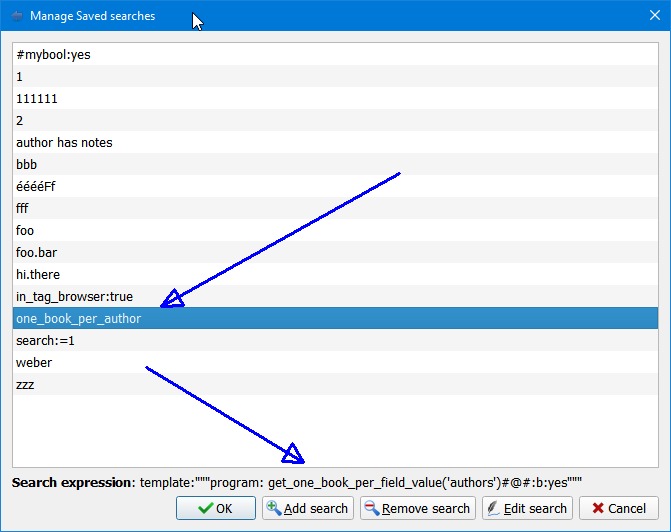Select the saved search named 1
Image resolution: width=671 pixels, height=532 pixels.
pyautogui.click(x=335, y=77)
